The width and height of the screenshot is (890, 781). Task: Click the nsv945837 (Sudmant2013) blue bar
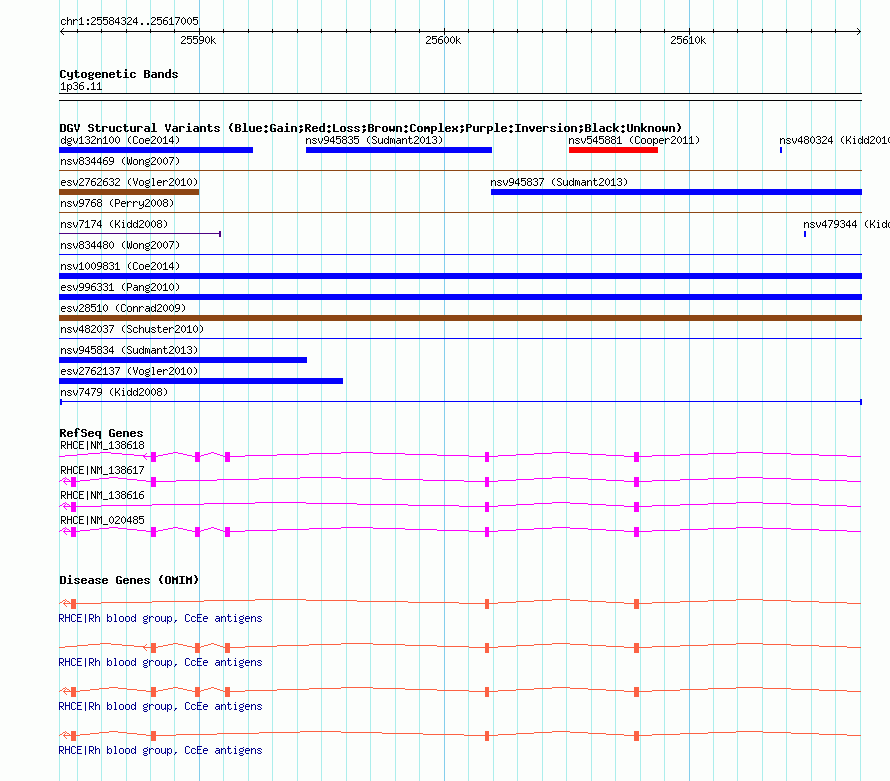[x=676, y=192]
